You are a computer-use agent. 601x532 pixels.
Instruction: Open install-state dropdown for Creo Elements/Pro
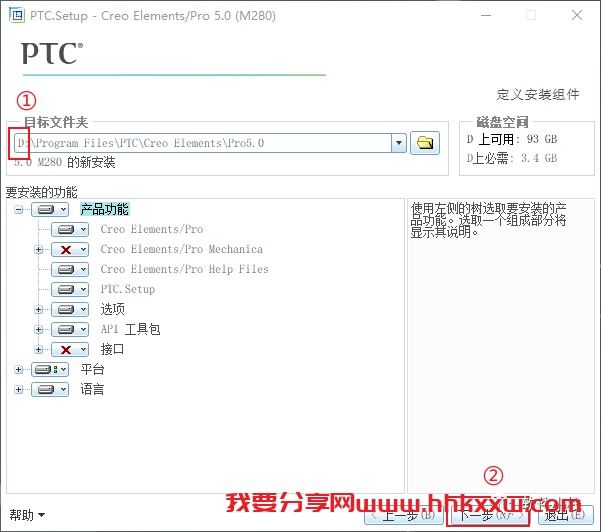pyautogui.click(x=70, y=229)
